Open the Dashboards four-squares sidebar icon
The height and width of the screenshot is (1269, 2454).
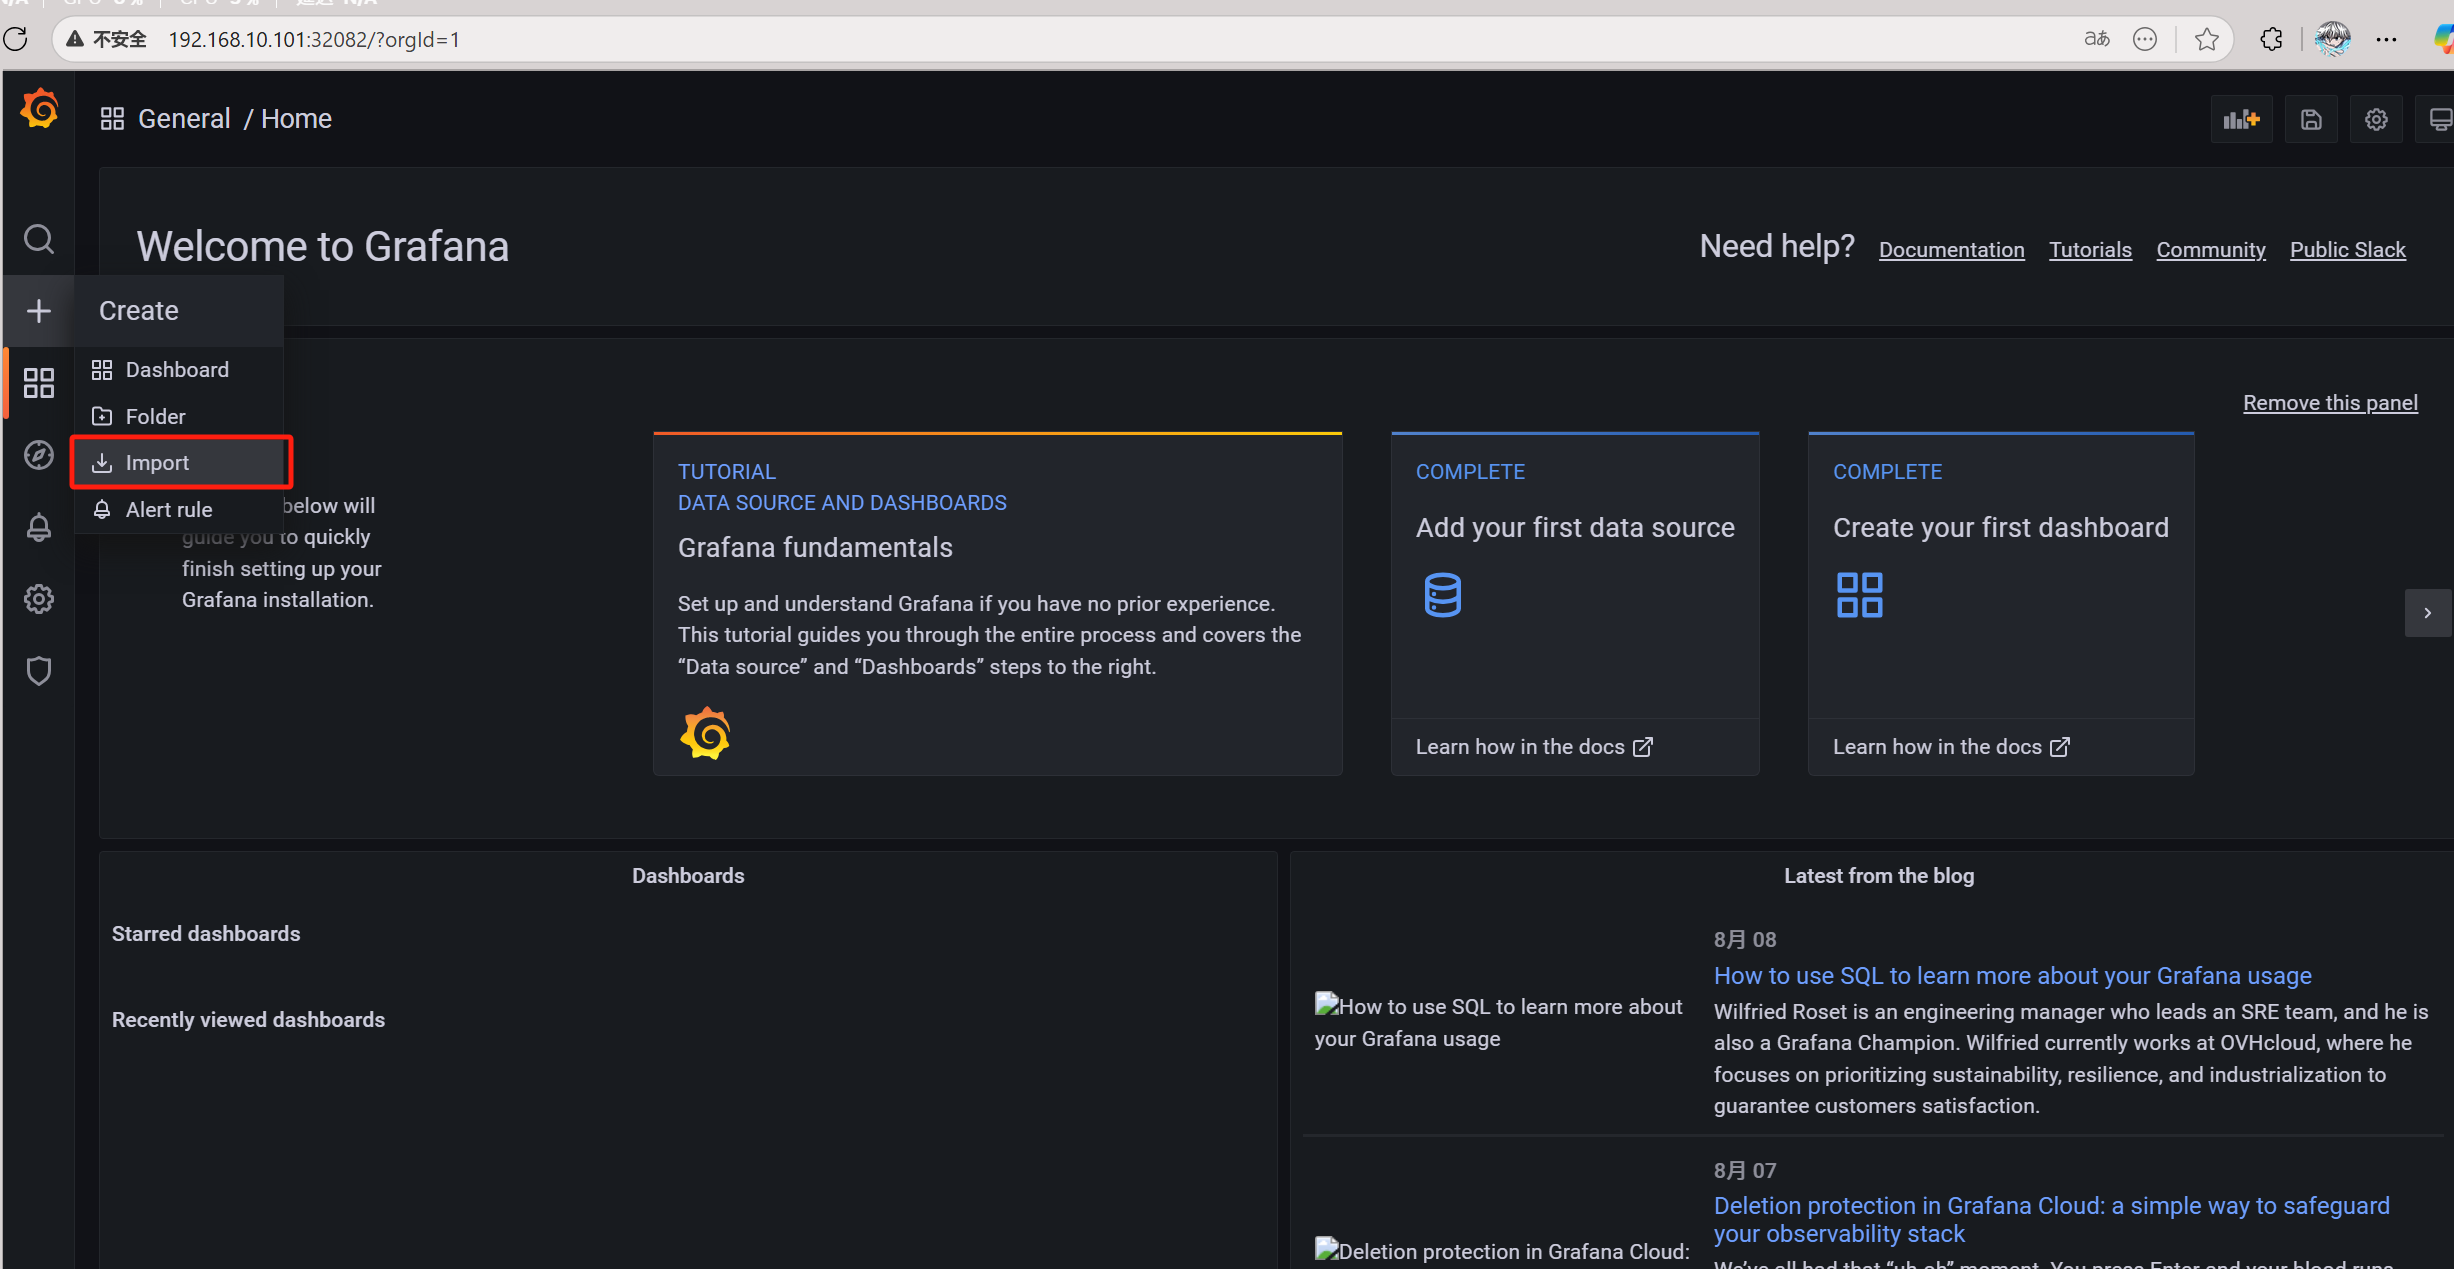click(x=39, y=383)
